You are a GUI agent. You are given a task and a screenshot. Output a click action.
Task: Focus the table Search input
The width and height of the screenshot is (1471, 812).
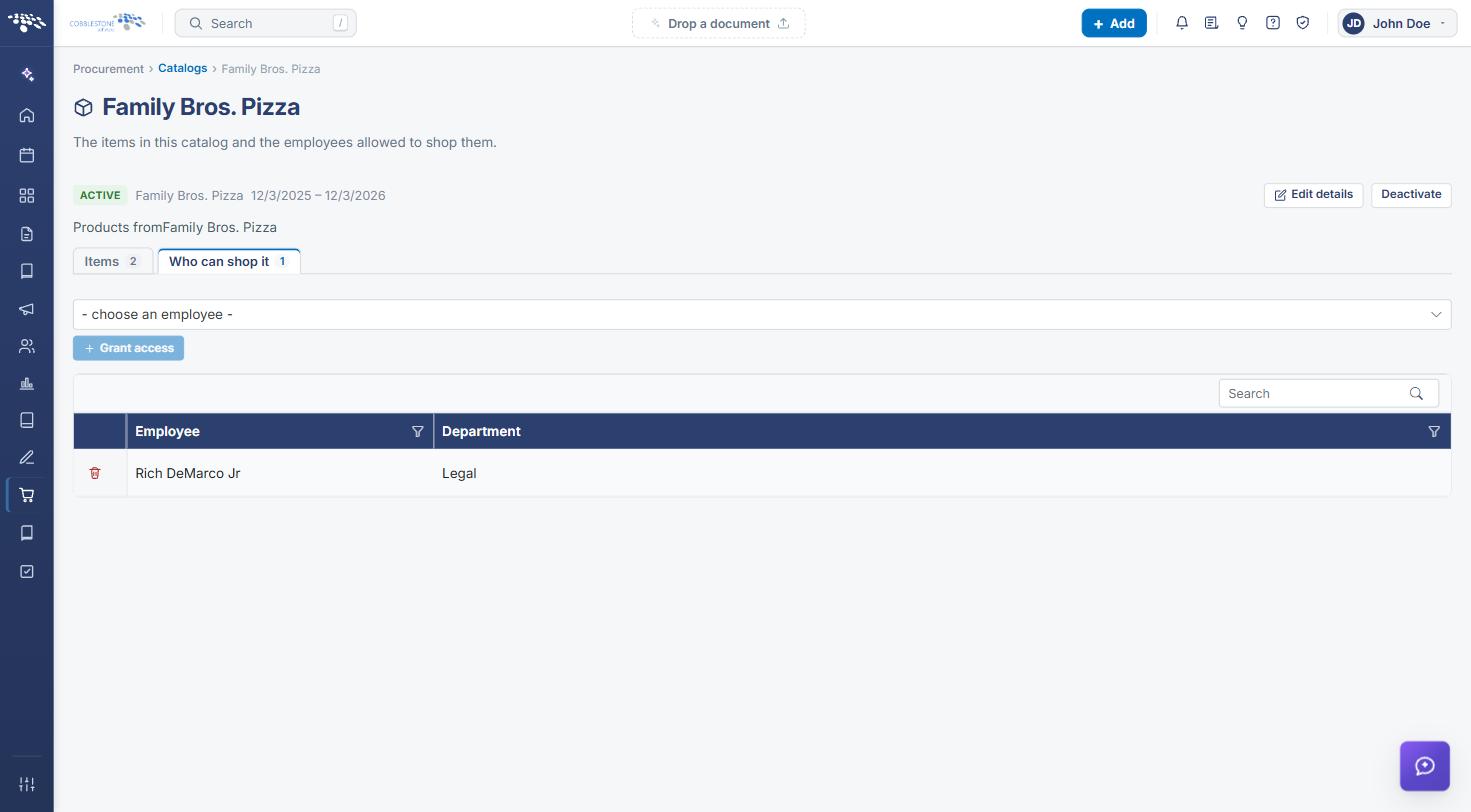(x=1315, y=394)
